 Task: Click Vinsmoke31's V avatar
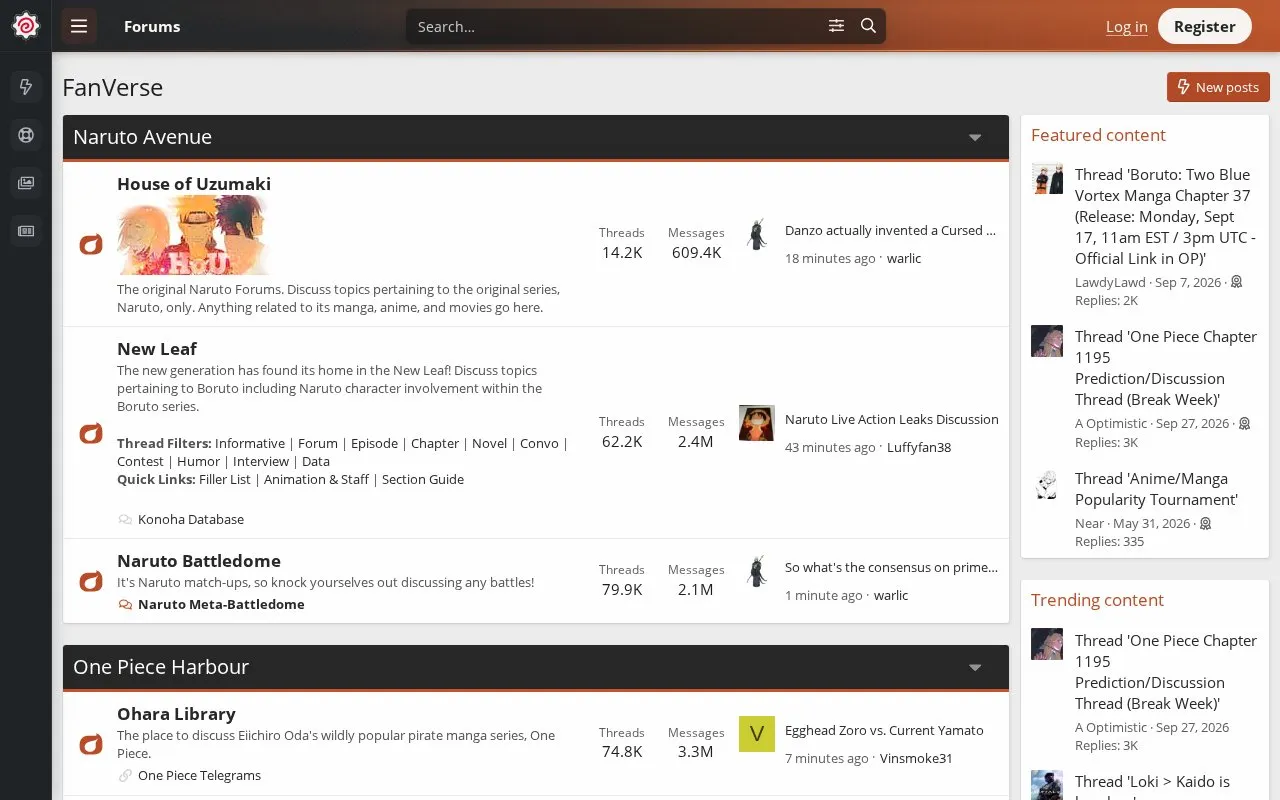pyautogui.click(x=757, y=734)
